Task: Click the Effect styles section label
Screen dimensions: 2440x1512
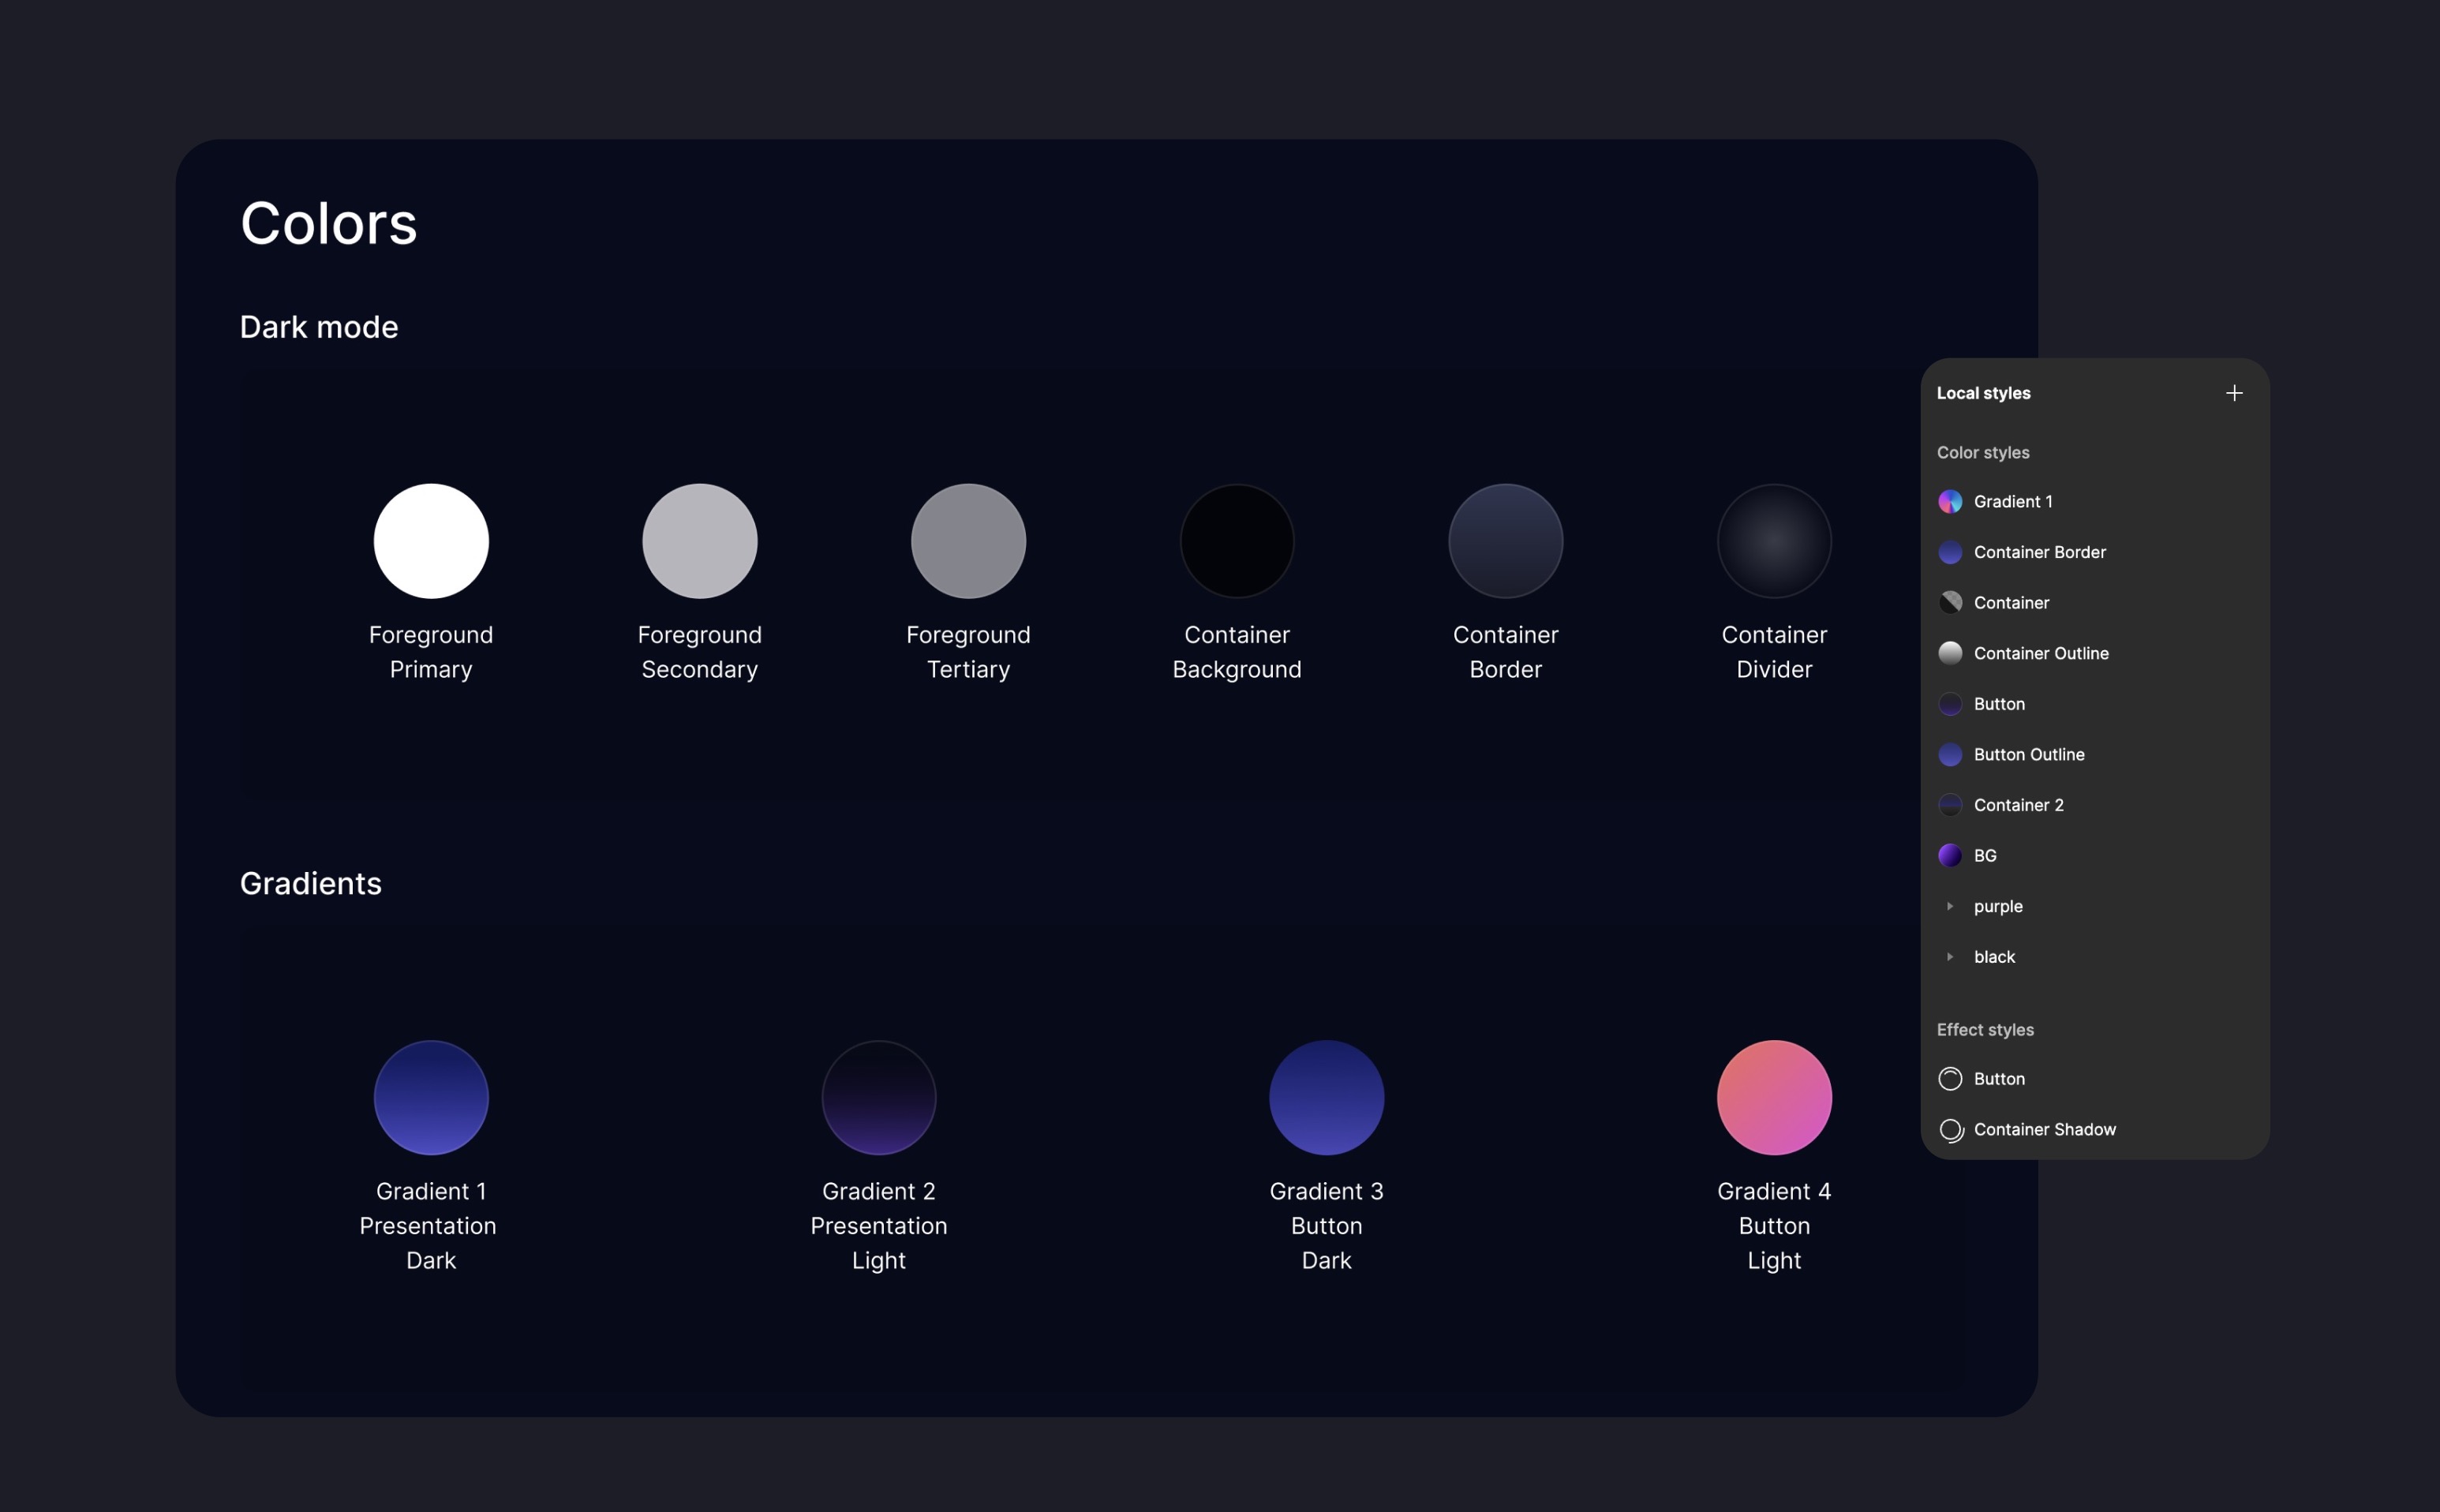Action: click(1984, 1030)
